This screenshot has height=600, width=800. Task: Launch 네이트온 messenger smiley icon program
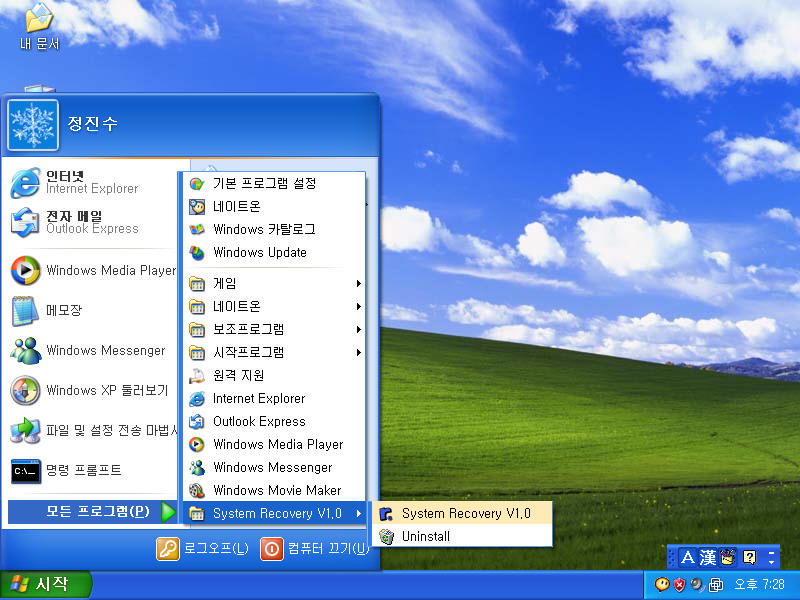(x=274, y=206)
